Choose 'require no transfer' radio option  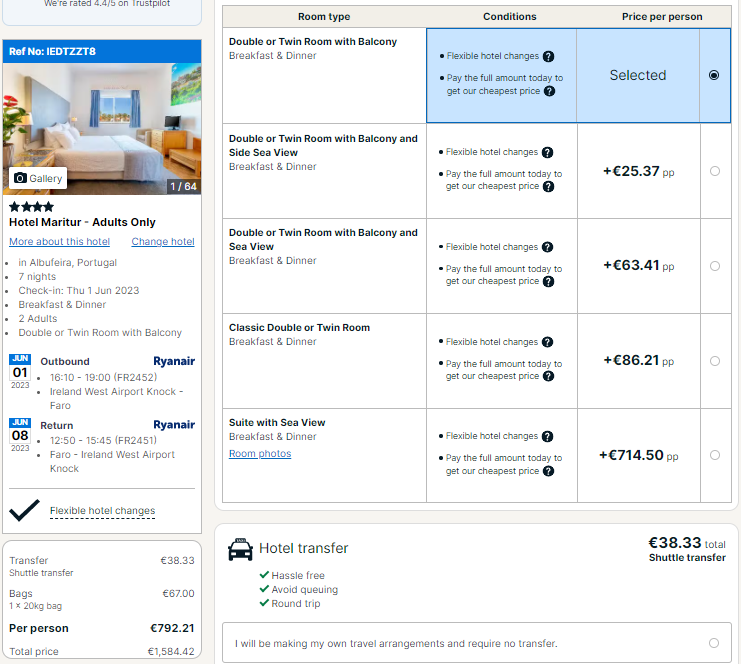click(x=714, y=643)
